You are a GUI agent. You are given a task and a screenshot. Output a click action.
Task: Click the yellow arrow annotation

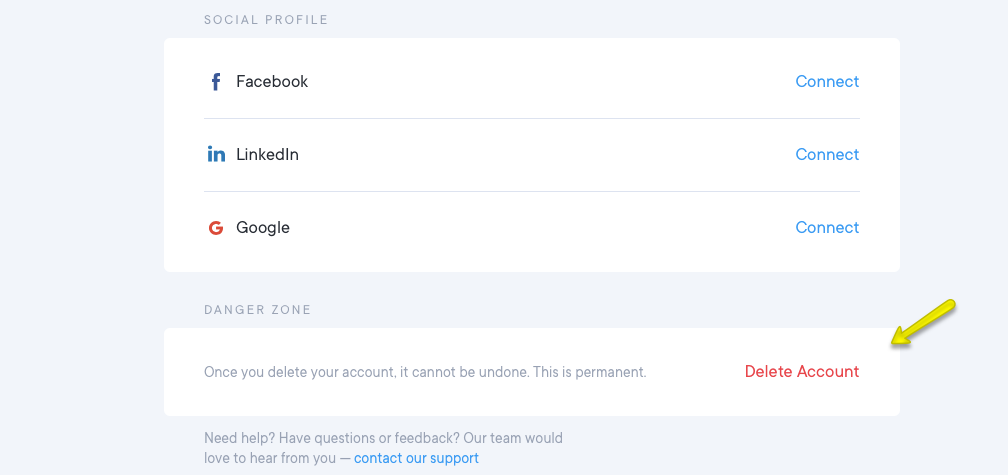tap(923, 323)
